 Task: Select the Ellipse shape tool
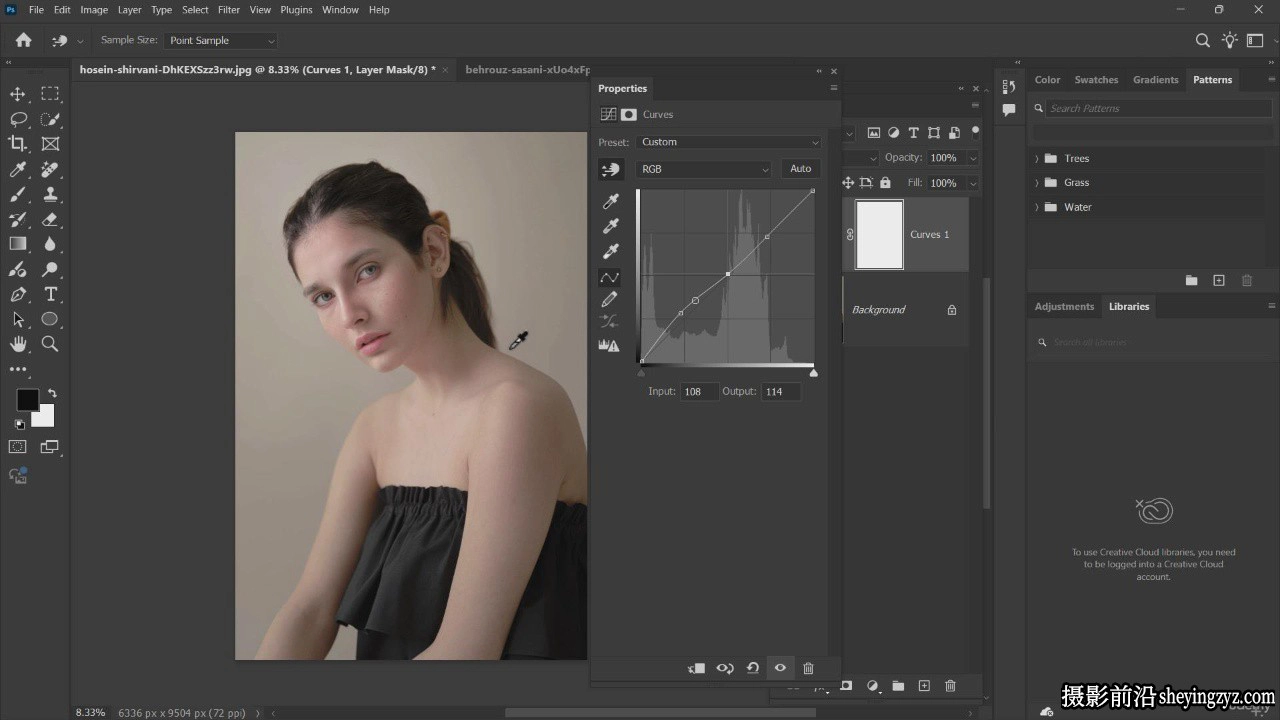tap(50, 319)
